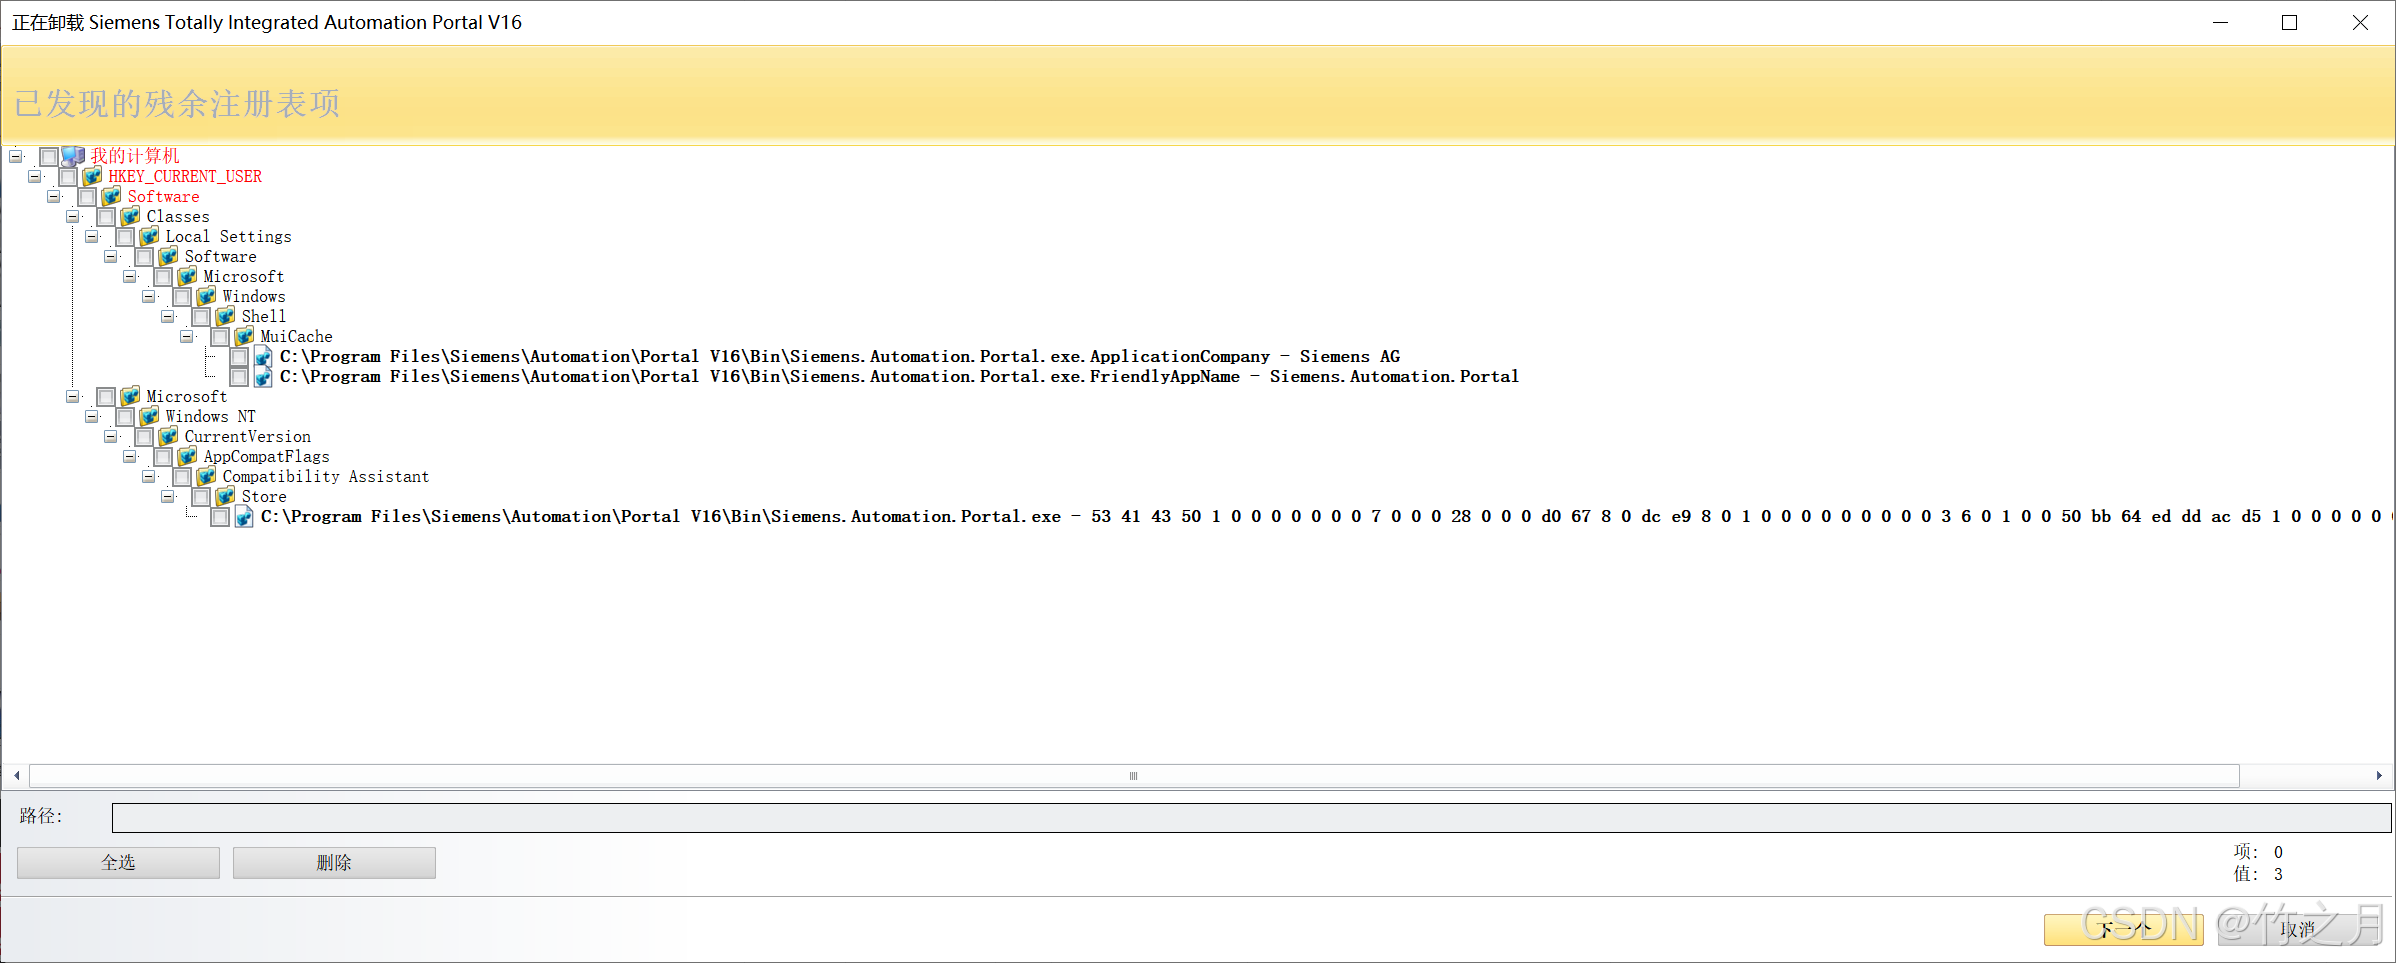Collapse the Store node
This screenshot has height=963, width=2396.
(x=167, y=496)
